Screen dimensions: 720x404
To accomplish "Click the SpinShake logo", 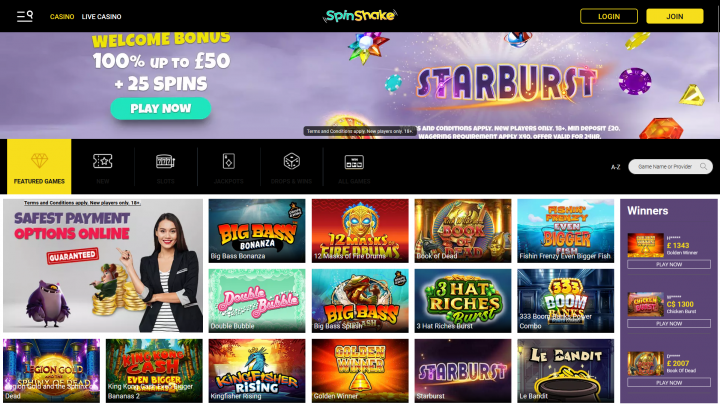I will pos(360,16).
